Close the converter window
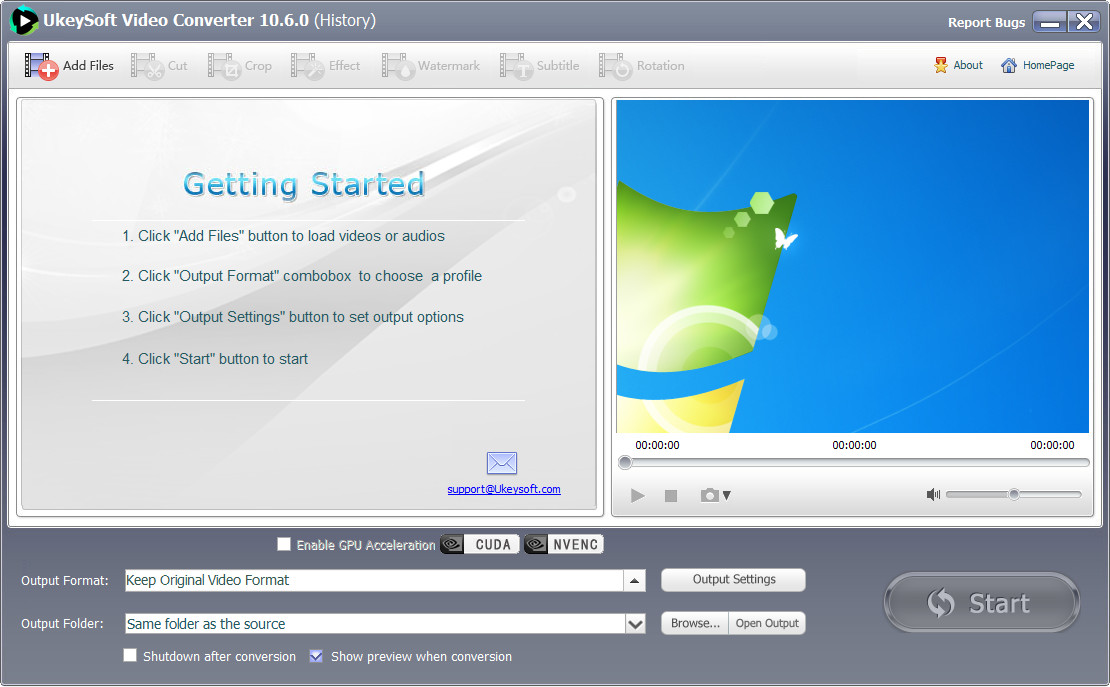Image resolution: width=1110 pixels, height=687 pixels. (1084, 22)
